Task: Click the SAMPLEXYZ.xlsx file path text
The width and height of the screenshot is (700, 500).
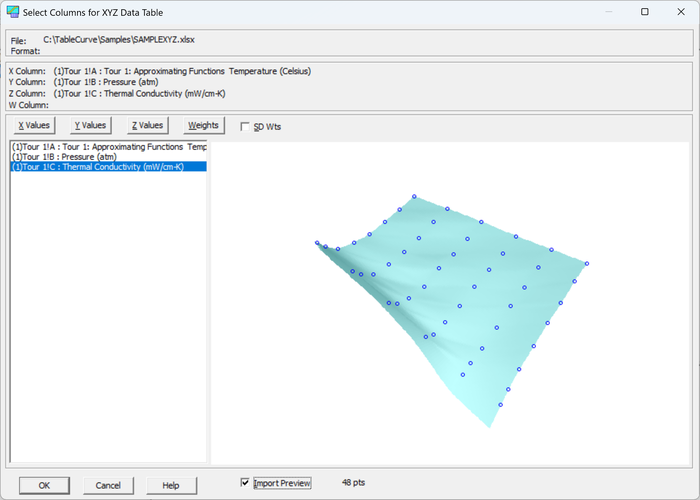Action: 119,40
